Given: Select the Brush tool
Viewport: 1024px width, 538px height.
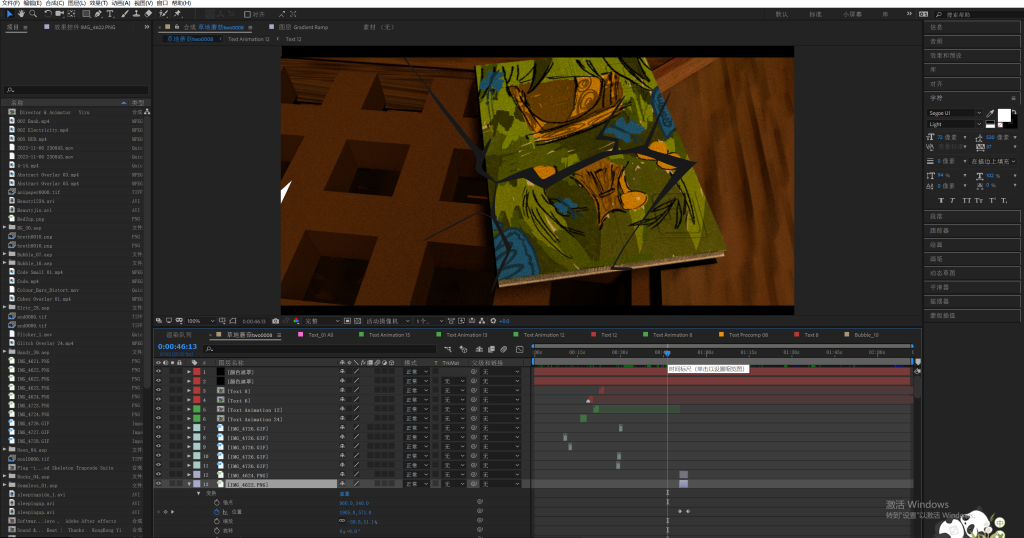Looking at the screenshot, I should (x=125, y=14).
